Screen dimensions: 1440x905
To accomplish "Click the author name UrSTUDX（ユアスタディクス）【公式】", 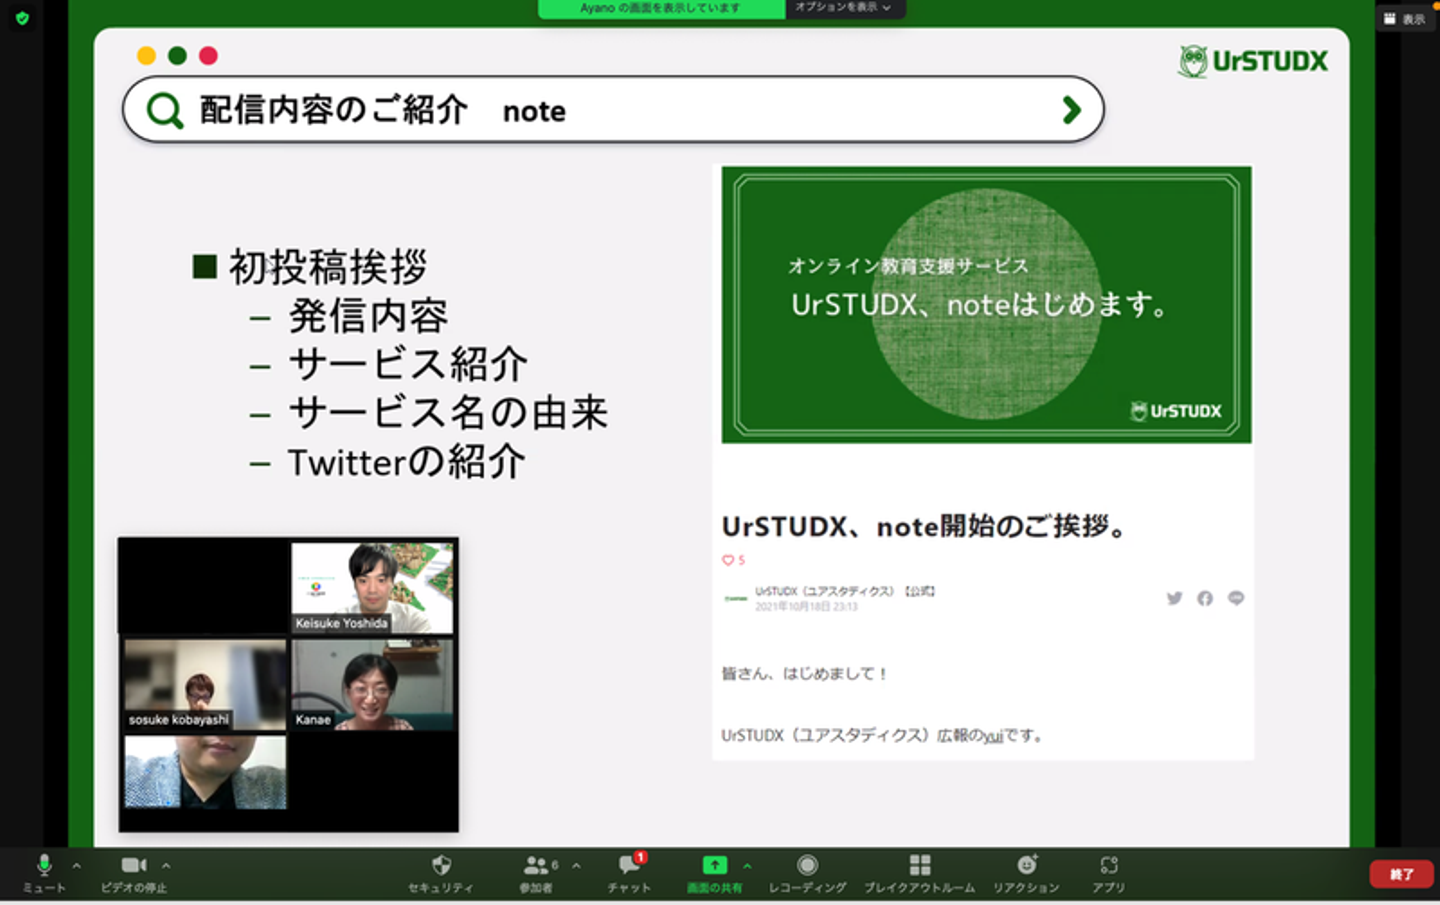I will (845, 591).
